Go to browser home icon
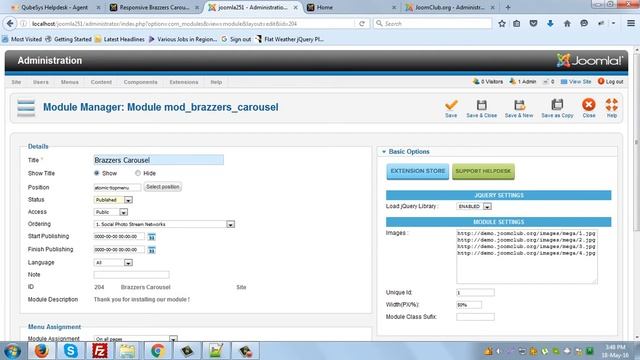The image size is (640, 360). (x=567, y=24)
